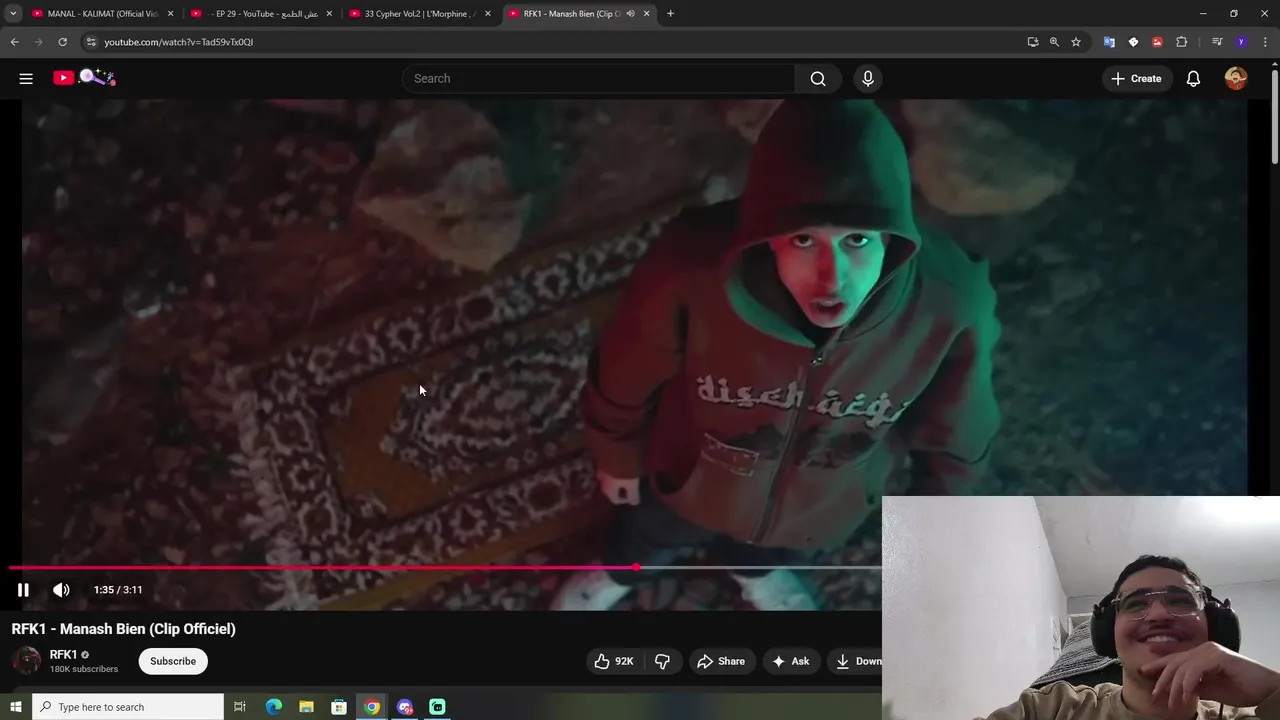Seek using the red video progress bar

(x=445, y=568)
